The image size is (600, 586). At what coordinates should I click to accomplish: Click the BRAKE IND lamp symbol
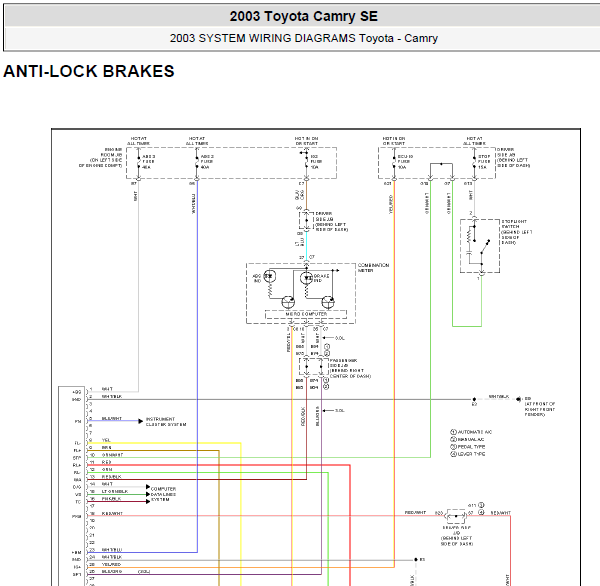pos(307,278)
